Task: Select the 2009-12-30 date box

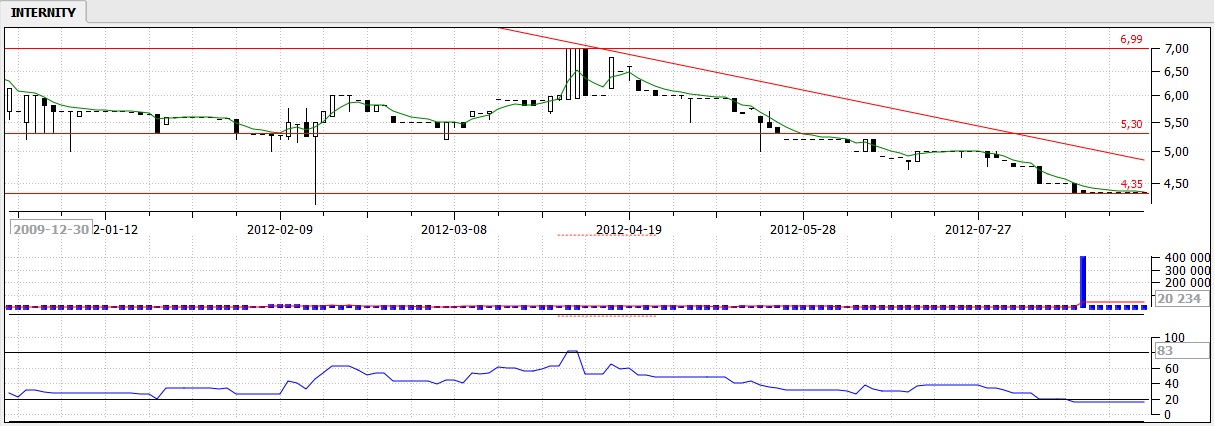Action: [50, 228]
